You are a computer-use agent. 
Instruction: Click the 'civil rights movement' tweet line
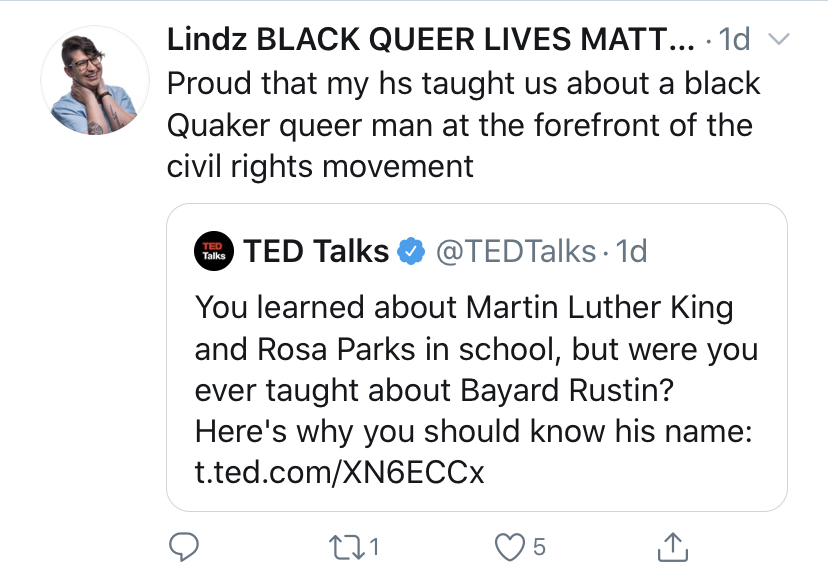[x=320, y=167]
